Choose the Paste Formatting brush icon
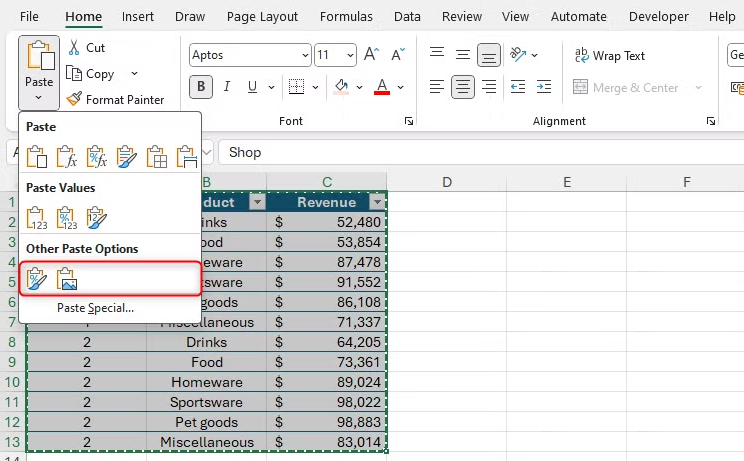The image size is (744, 461). point(37,279)
